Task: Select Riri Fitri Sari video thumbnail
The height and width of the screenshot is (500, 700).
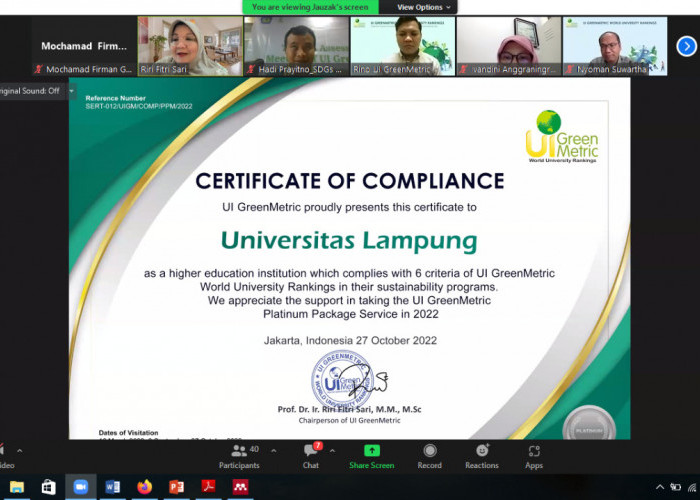Action: click(x=190, y=46)
